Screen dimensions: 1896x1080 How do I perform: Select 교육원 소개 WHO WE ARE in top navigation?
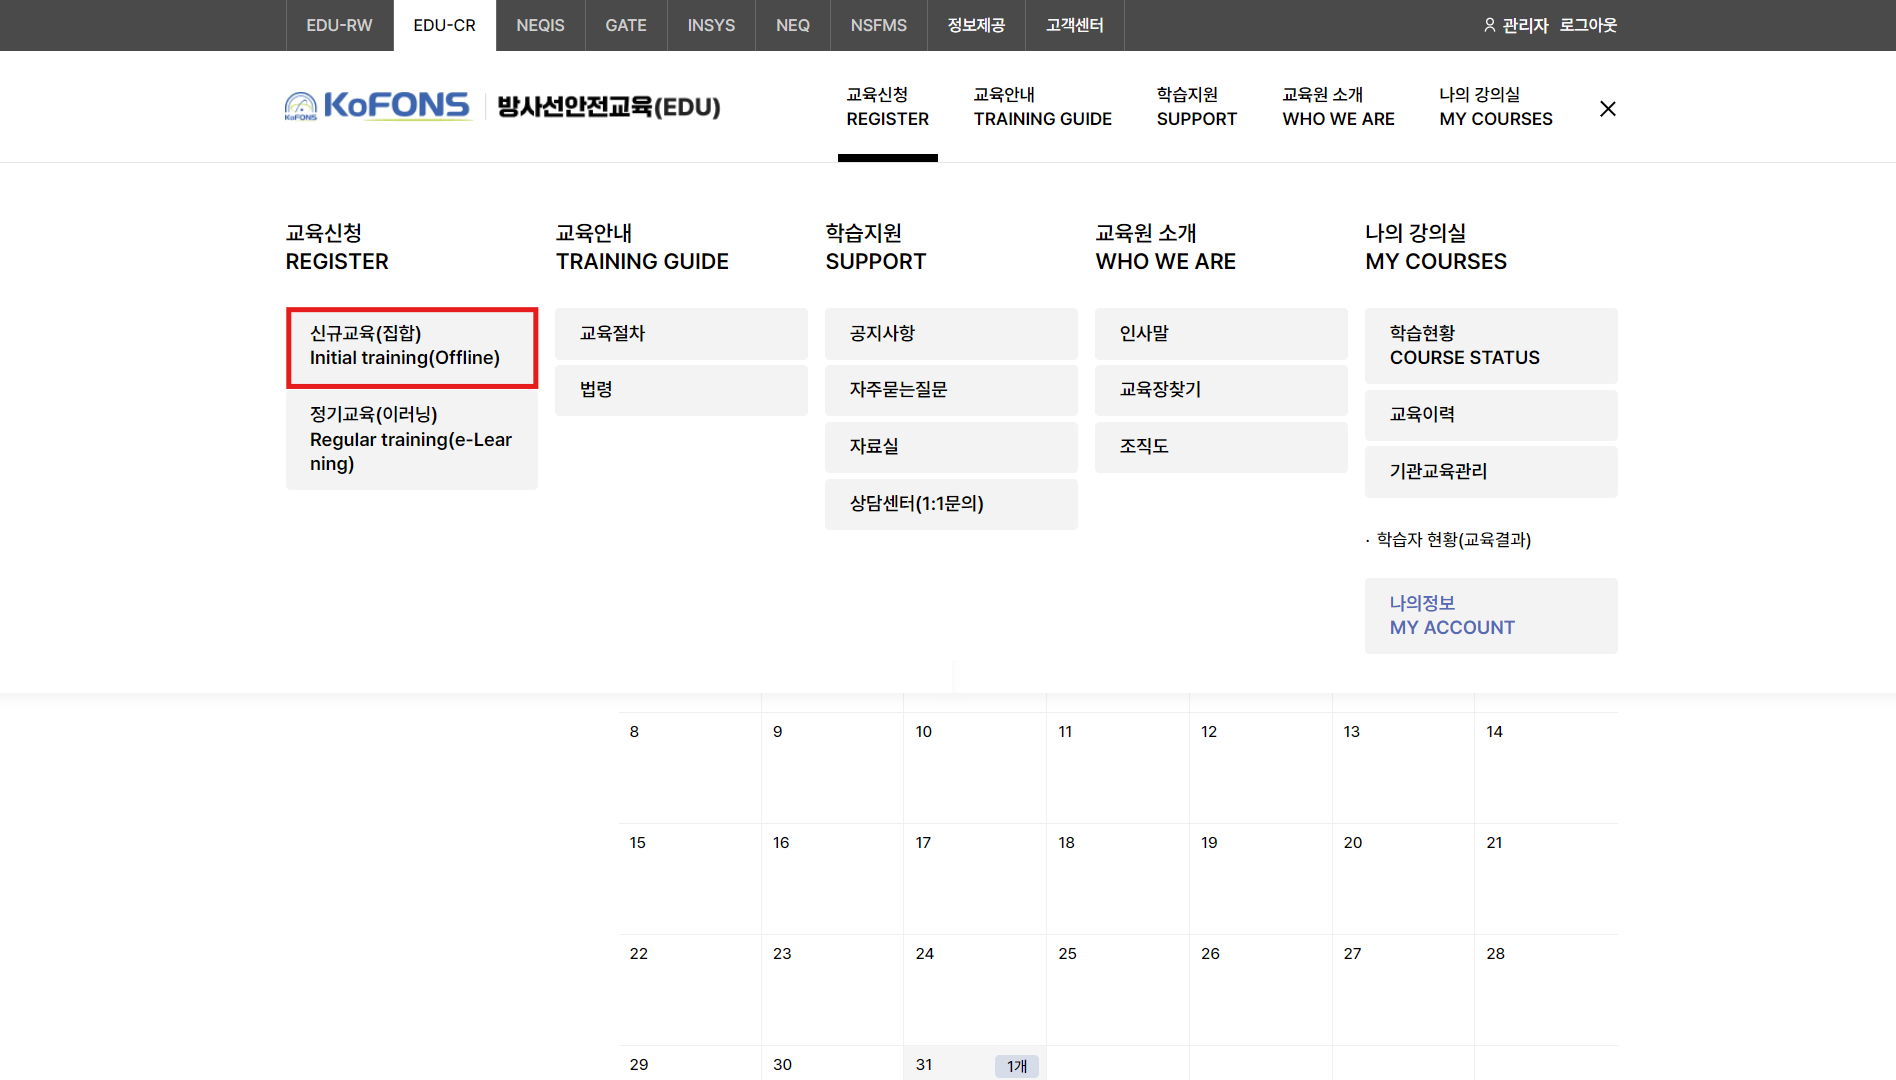point(1339,107)
